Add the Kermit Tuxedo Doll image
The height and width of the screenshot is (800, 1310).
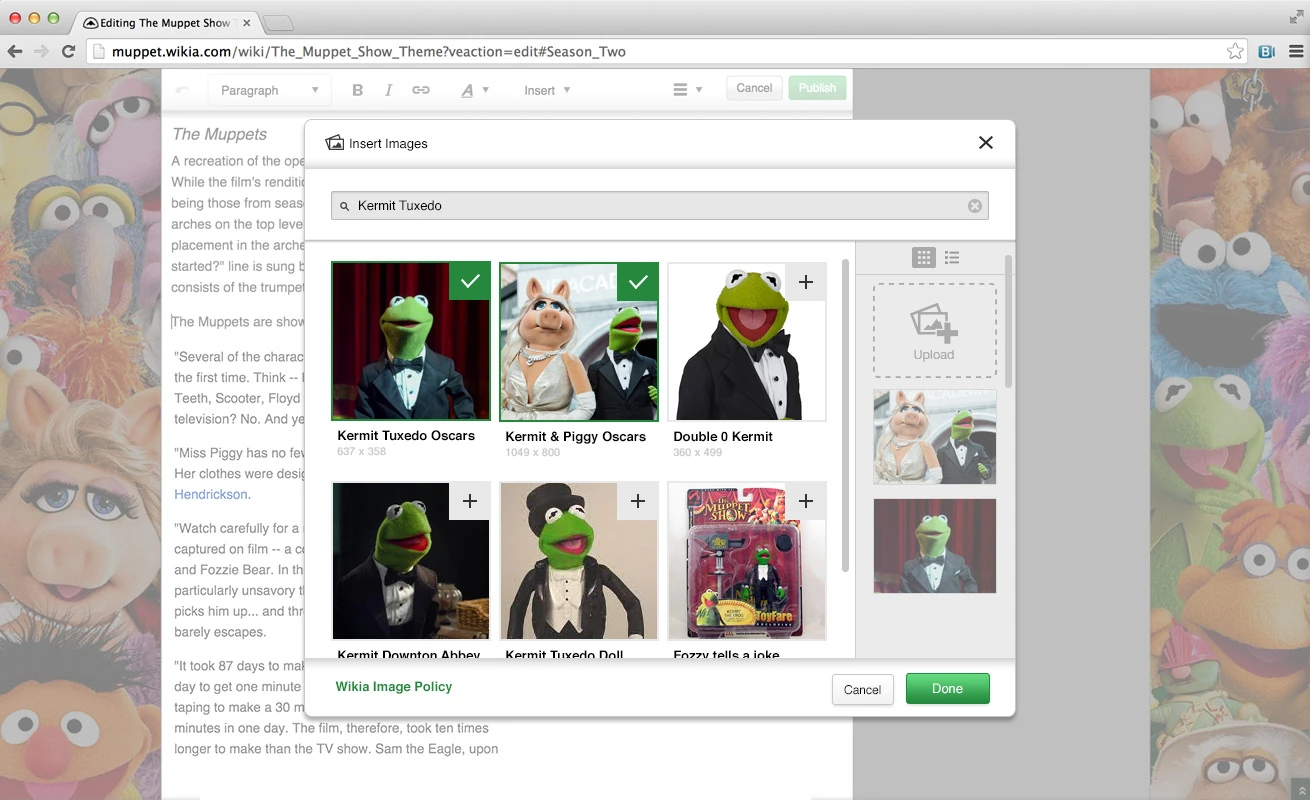[x=638, y=501]
